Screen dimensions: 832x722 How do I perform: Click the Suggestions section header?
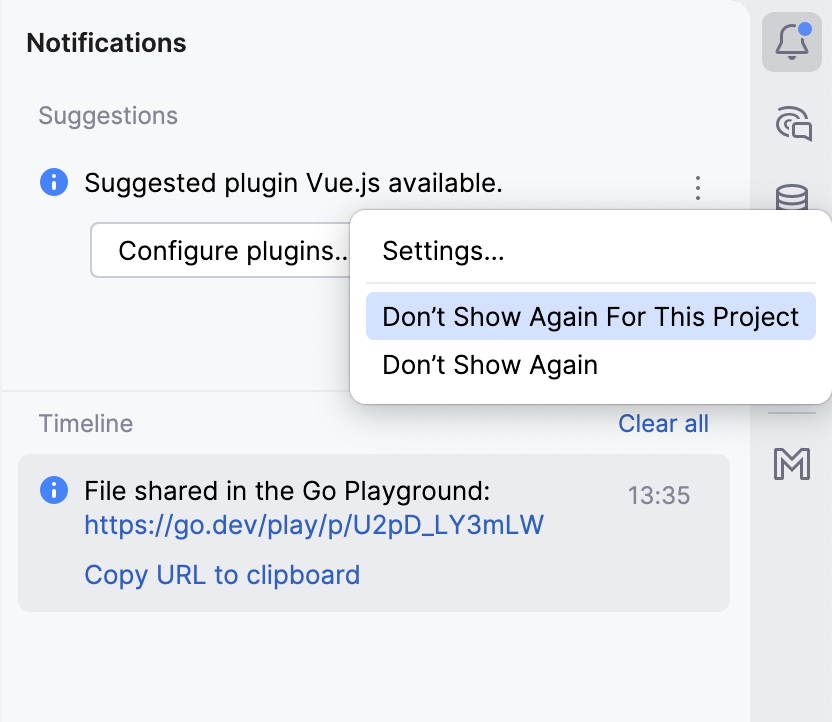tap(108, 116)
